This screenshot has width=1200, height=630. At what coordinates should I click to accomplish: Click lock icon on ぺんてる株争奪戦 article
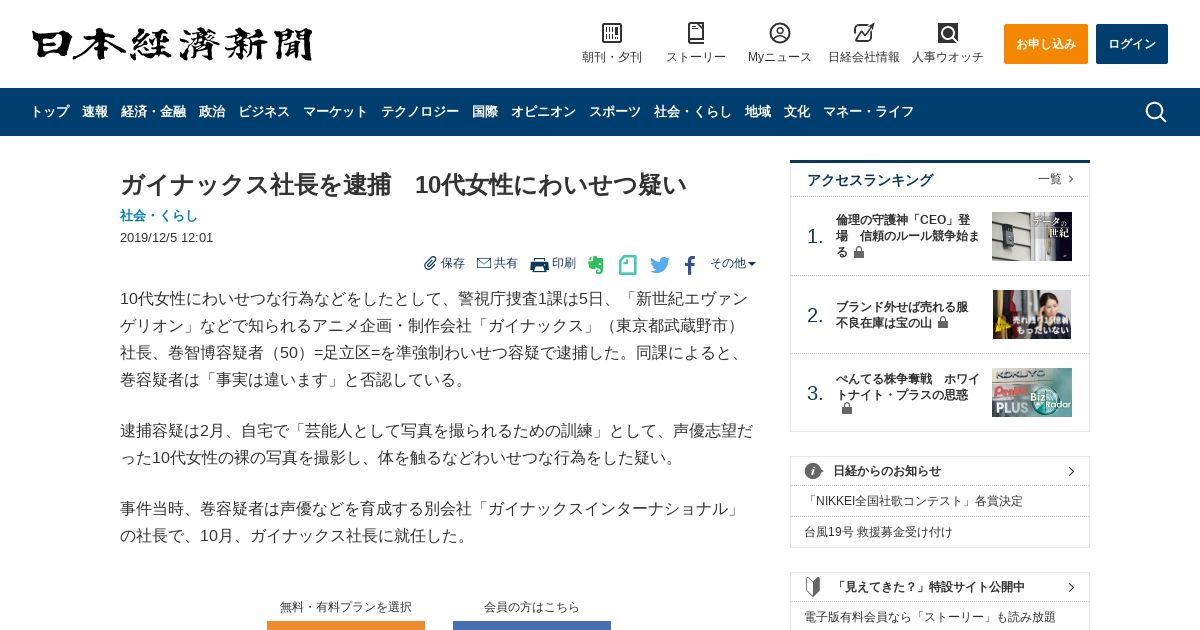[x=847, y=409]
